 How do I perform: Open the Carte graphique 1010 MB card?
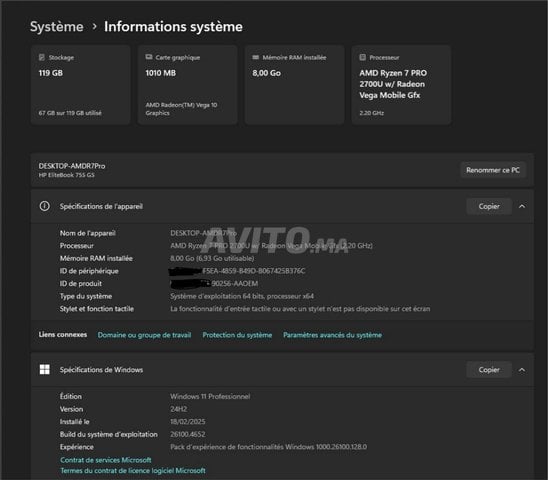(x=188, y=85)
